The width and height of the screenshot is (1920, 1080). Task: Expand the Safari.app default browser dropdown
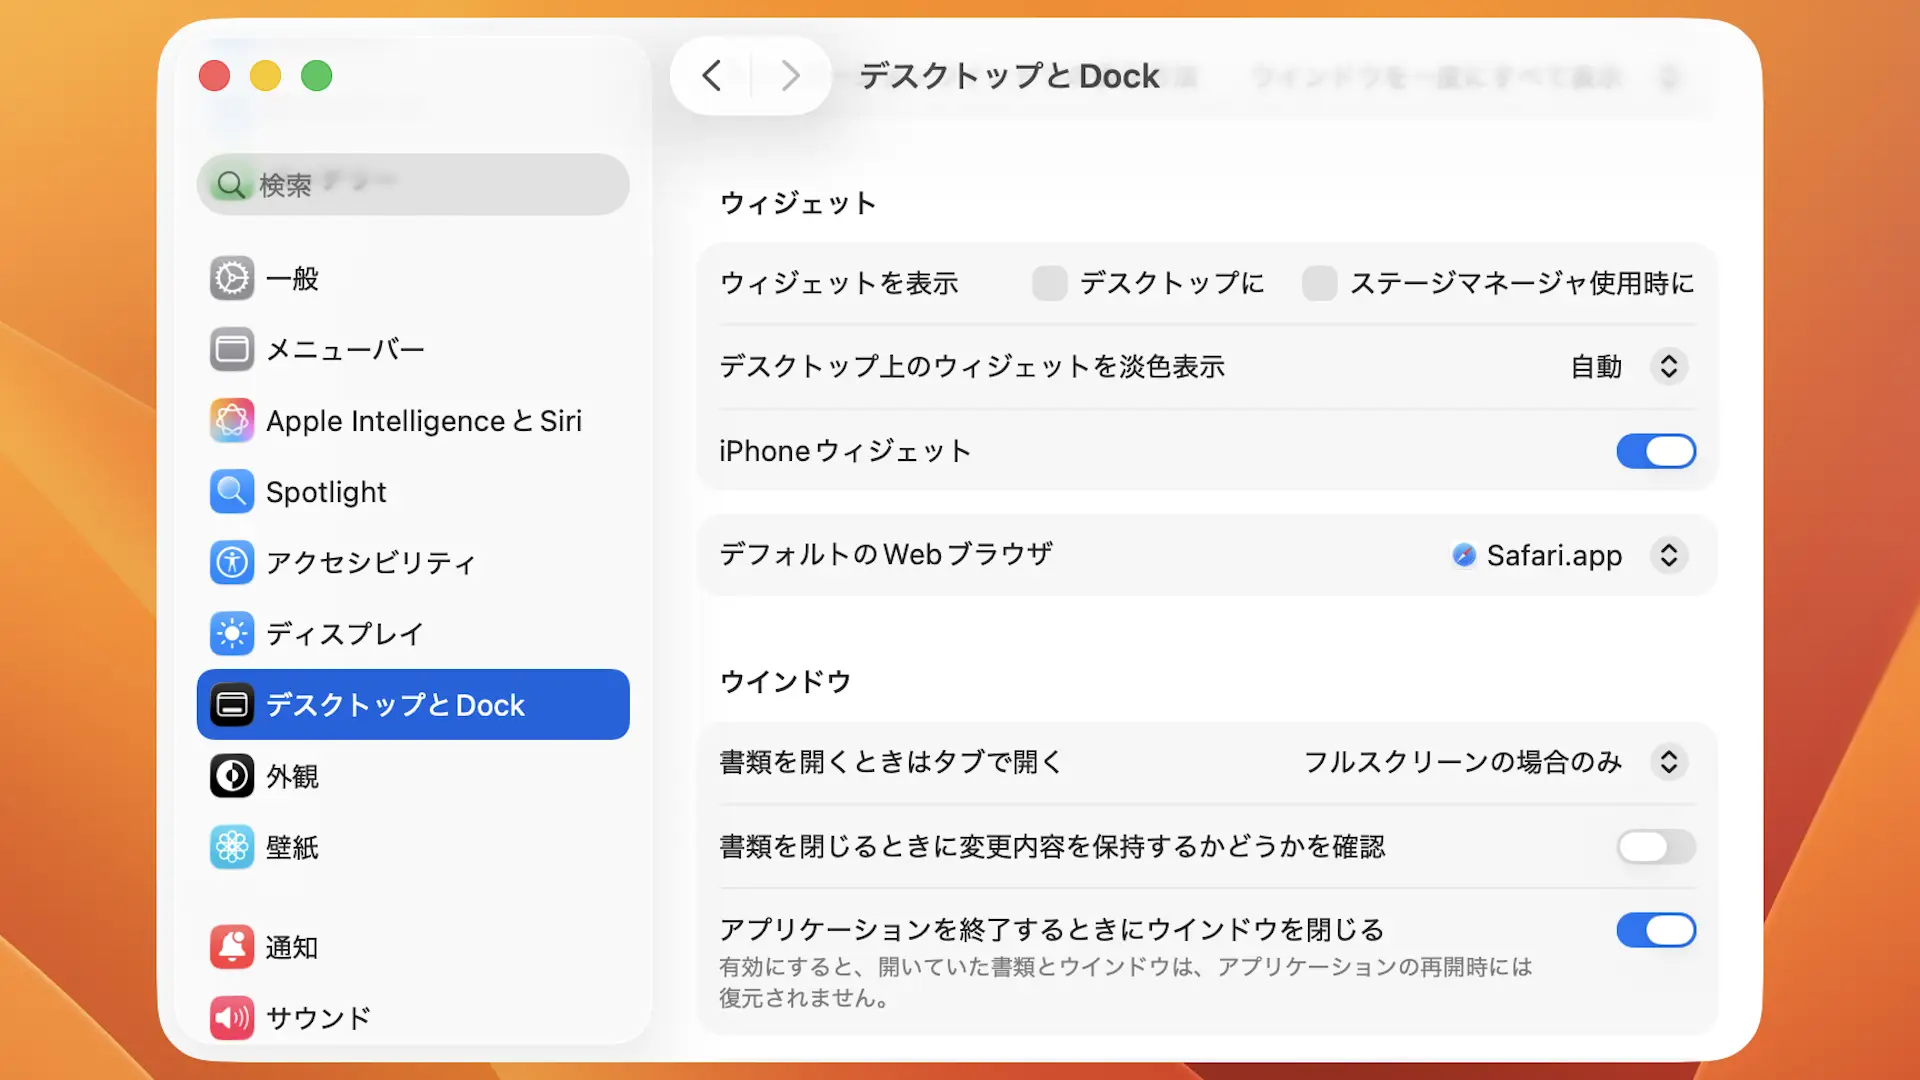click(x=1668, y=555)
